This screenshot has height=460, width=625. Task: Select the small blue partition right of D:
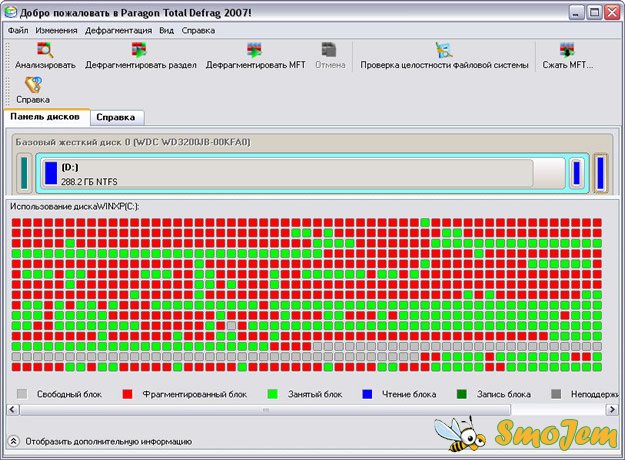coord(576,173)
